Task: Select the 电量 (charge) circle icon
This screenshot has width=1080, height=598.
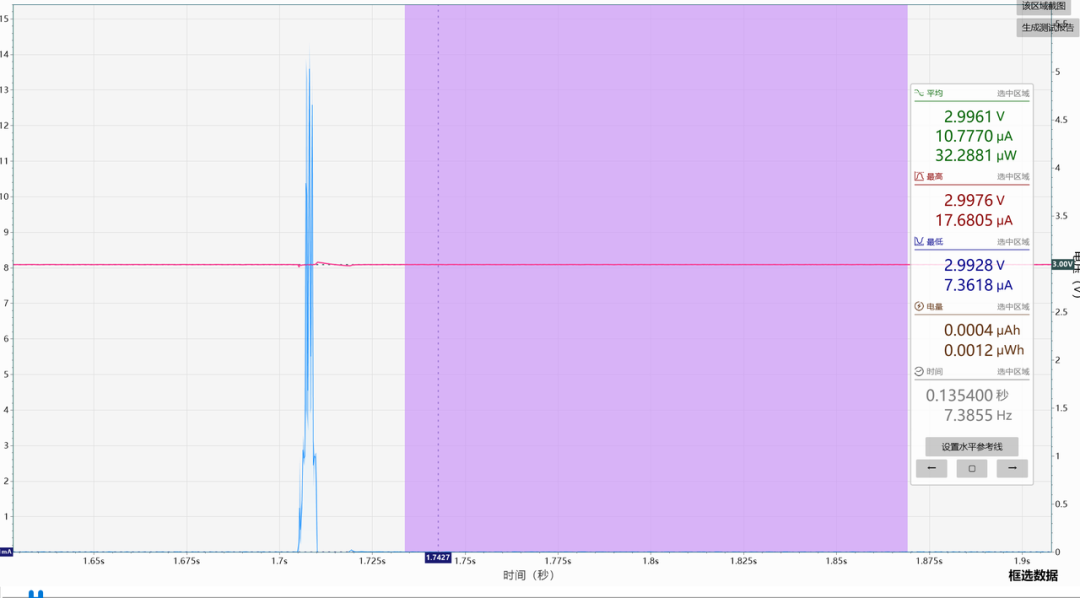Action: point(920,306)
